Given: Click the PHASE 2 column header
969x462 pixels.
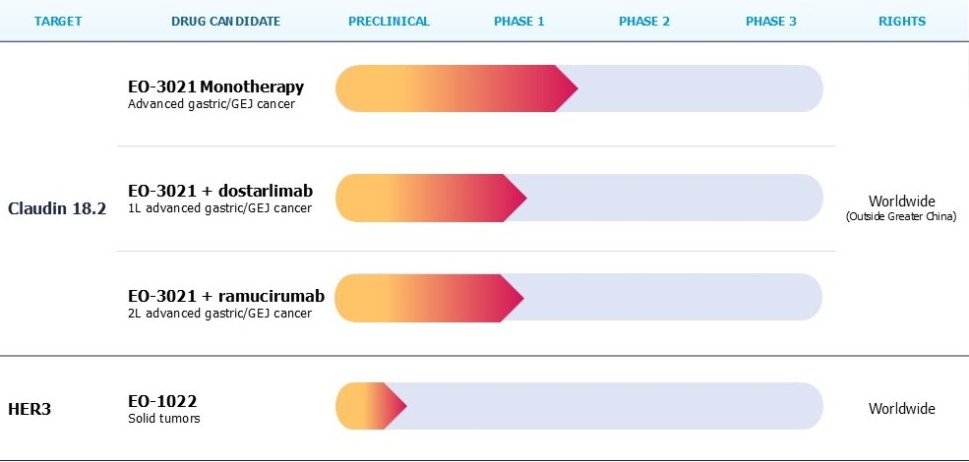Looking at the screenshot, I should 644,21.
